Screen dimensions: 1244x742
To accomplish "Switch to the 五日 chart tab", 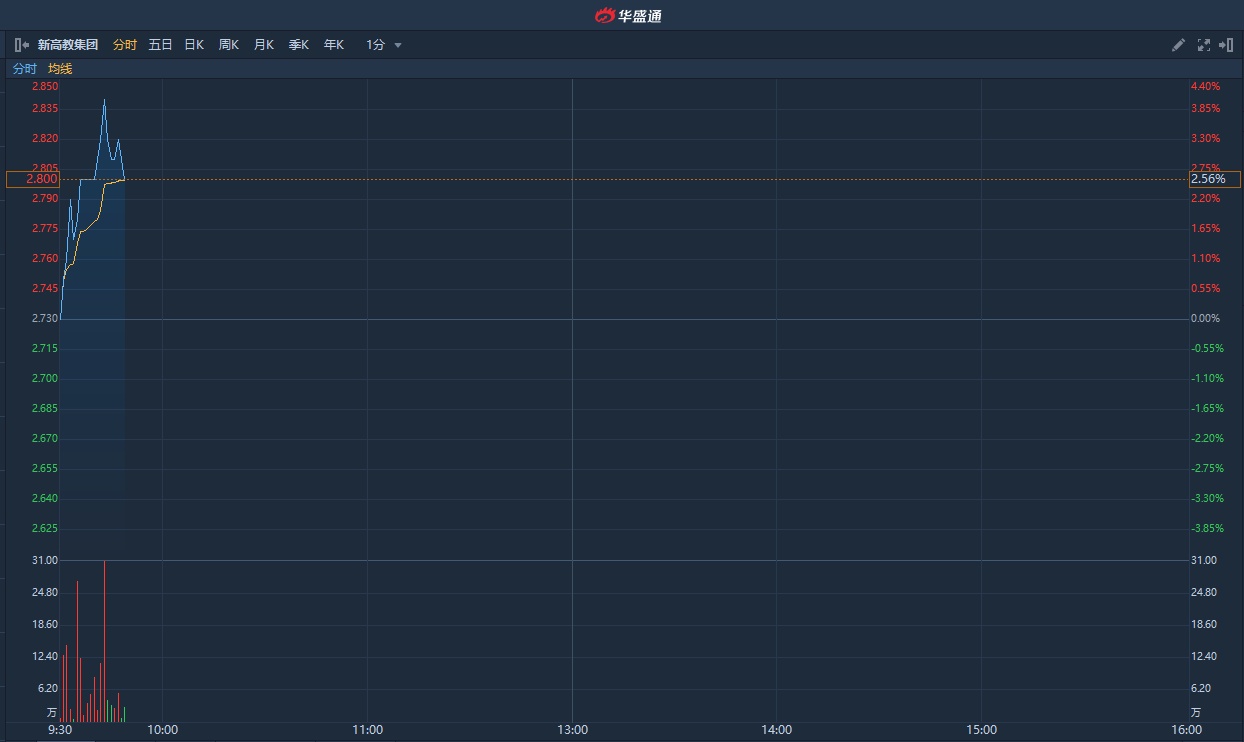I will coord(160,45).
